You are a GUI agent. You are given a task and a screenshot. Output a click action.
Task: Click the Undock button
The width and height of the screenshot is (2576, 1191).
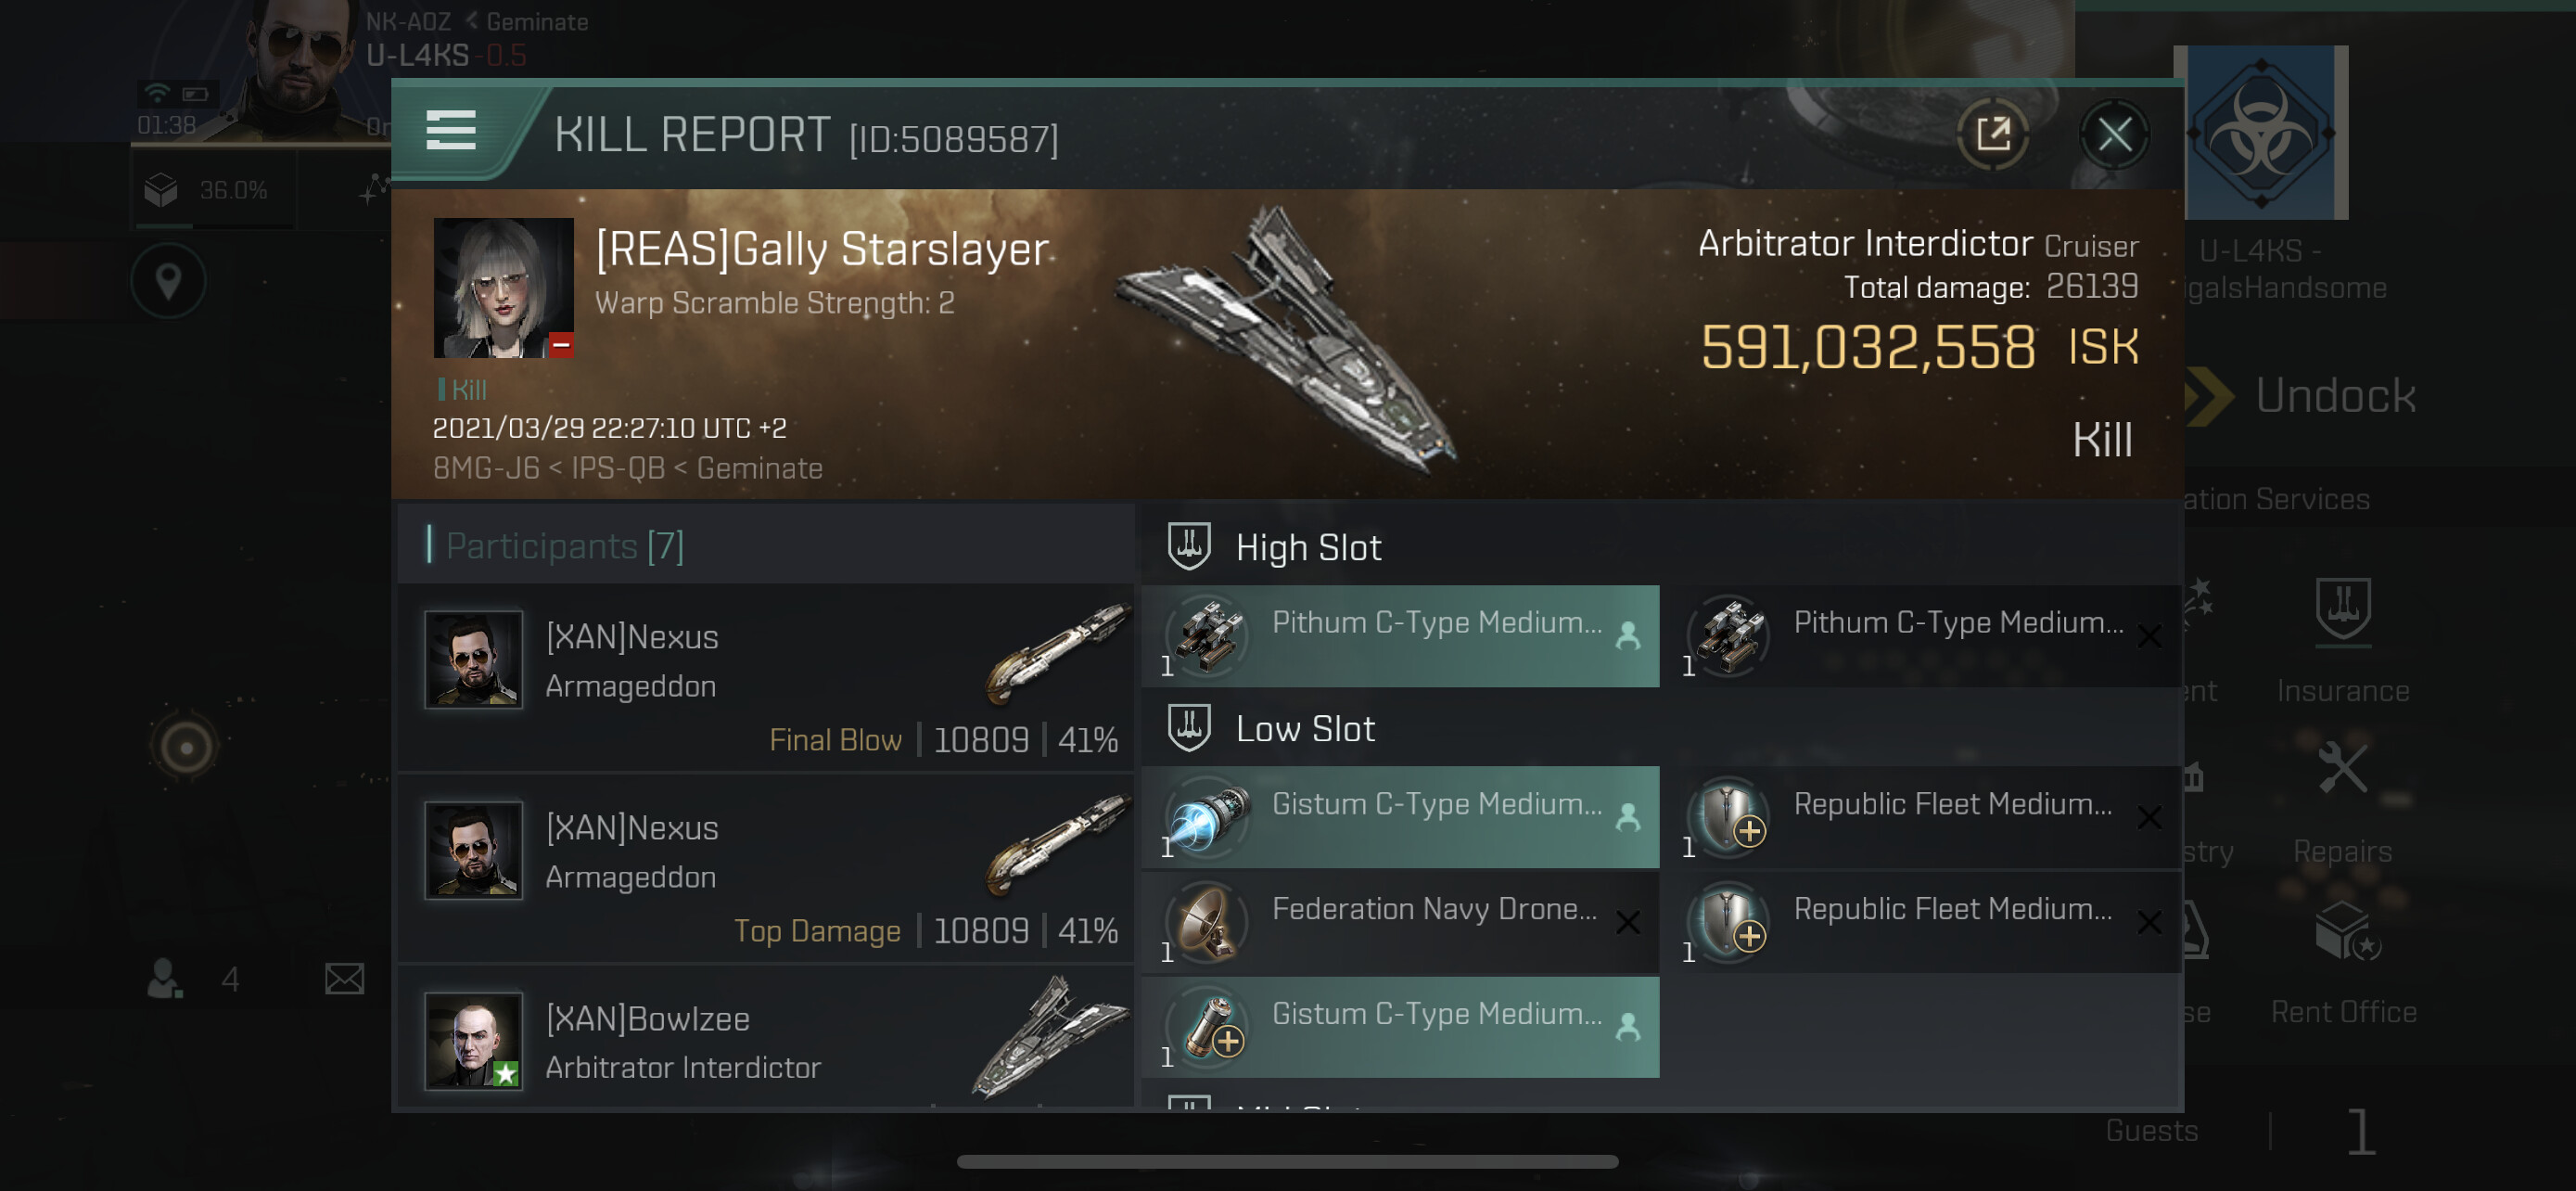[2334, 396]
